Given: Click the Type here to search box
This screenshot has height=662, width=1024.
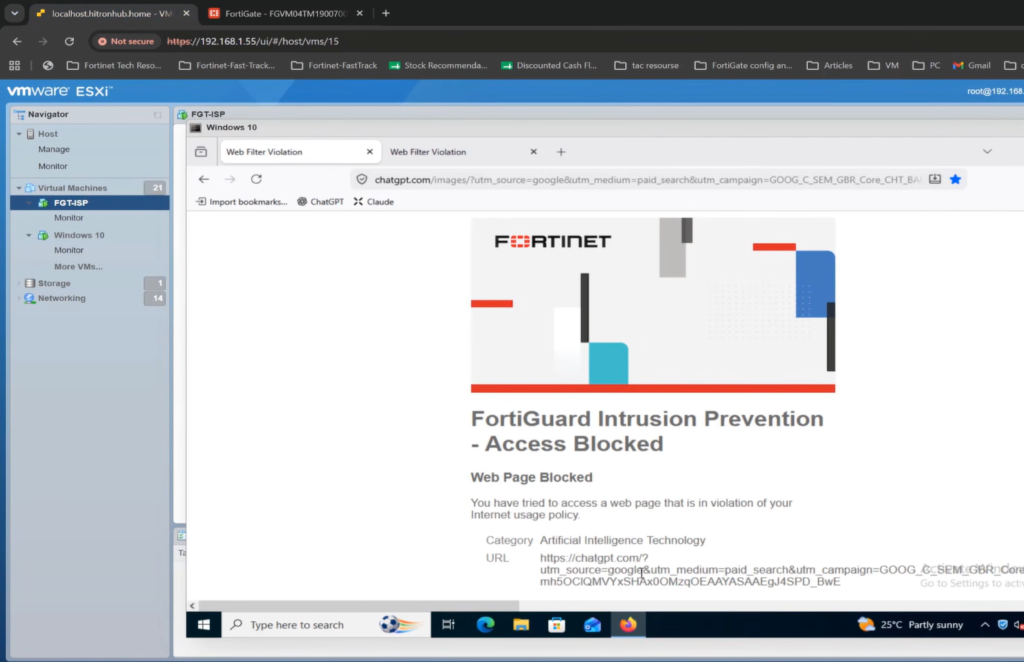Looking at the screenshot, I should (x=326, y=625).
